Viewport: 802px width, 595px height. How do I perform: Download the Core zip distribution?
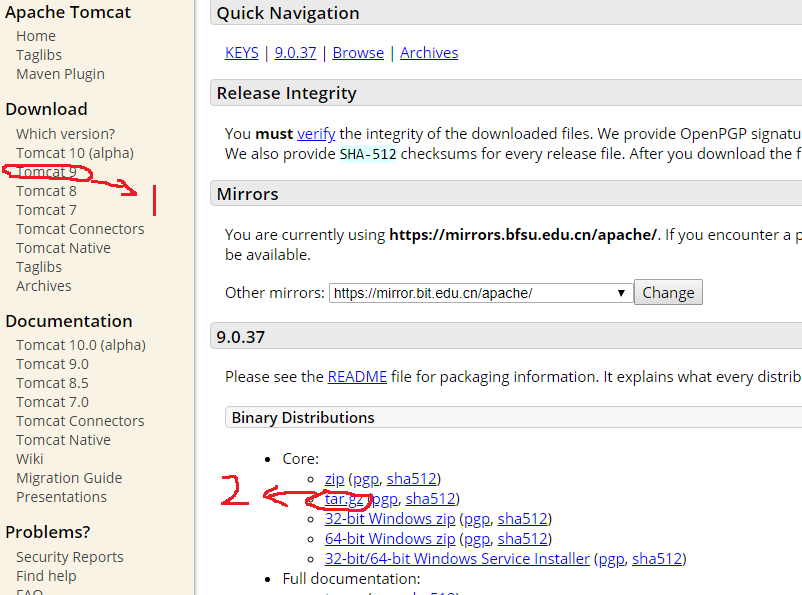(x=335, y=479)
